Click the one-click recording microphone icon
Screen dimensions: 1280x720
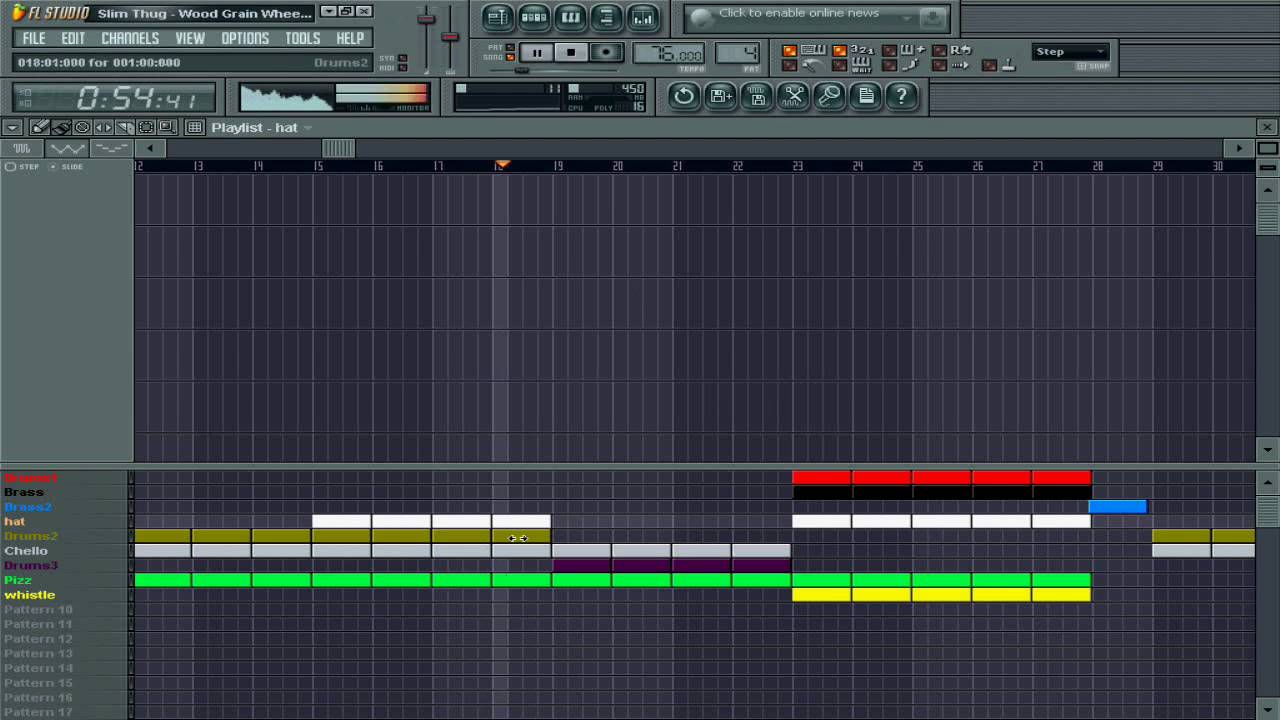click(x=829, y=96)
